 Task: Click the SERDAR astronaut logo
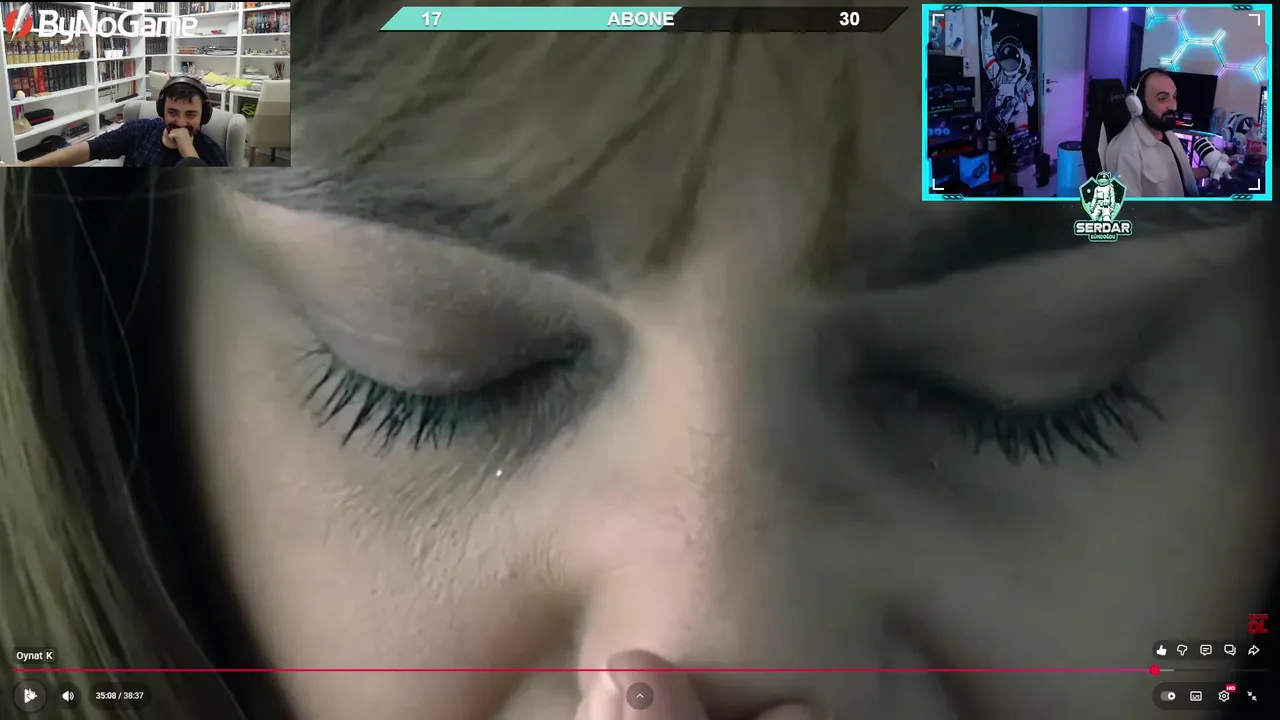1103,205
